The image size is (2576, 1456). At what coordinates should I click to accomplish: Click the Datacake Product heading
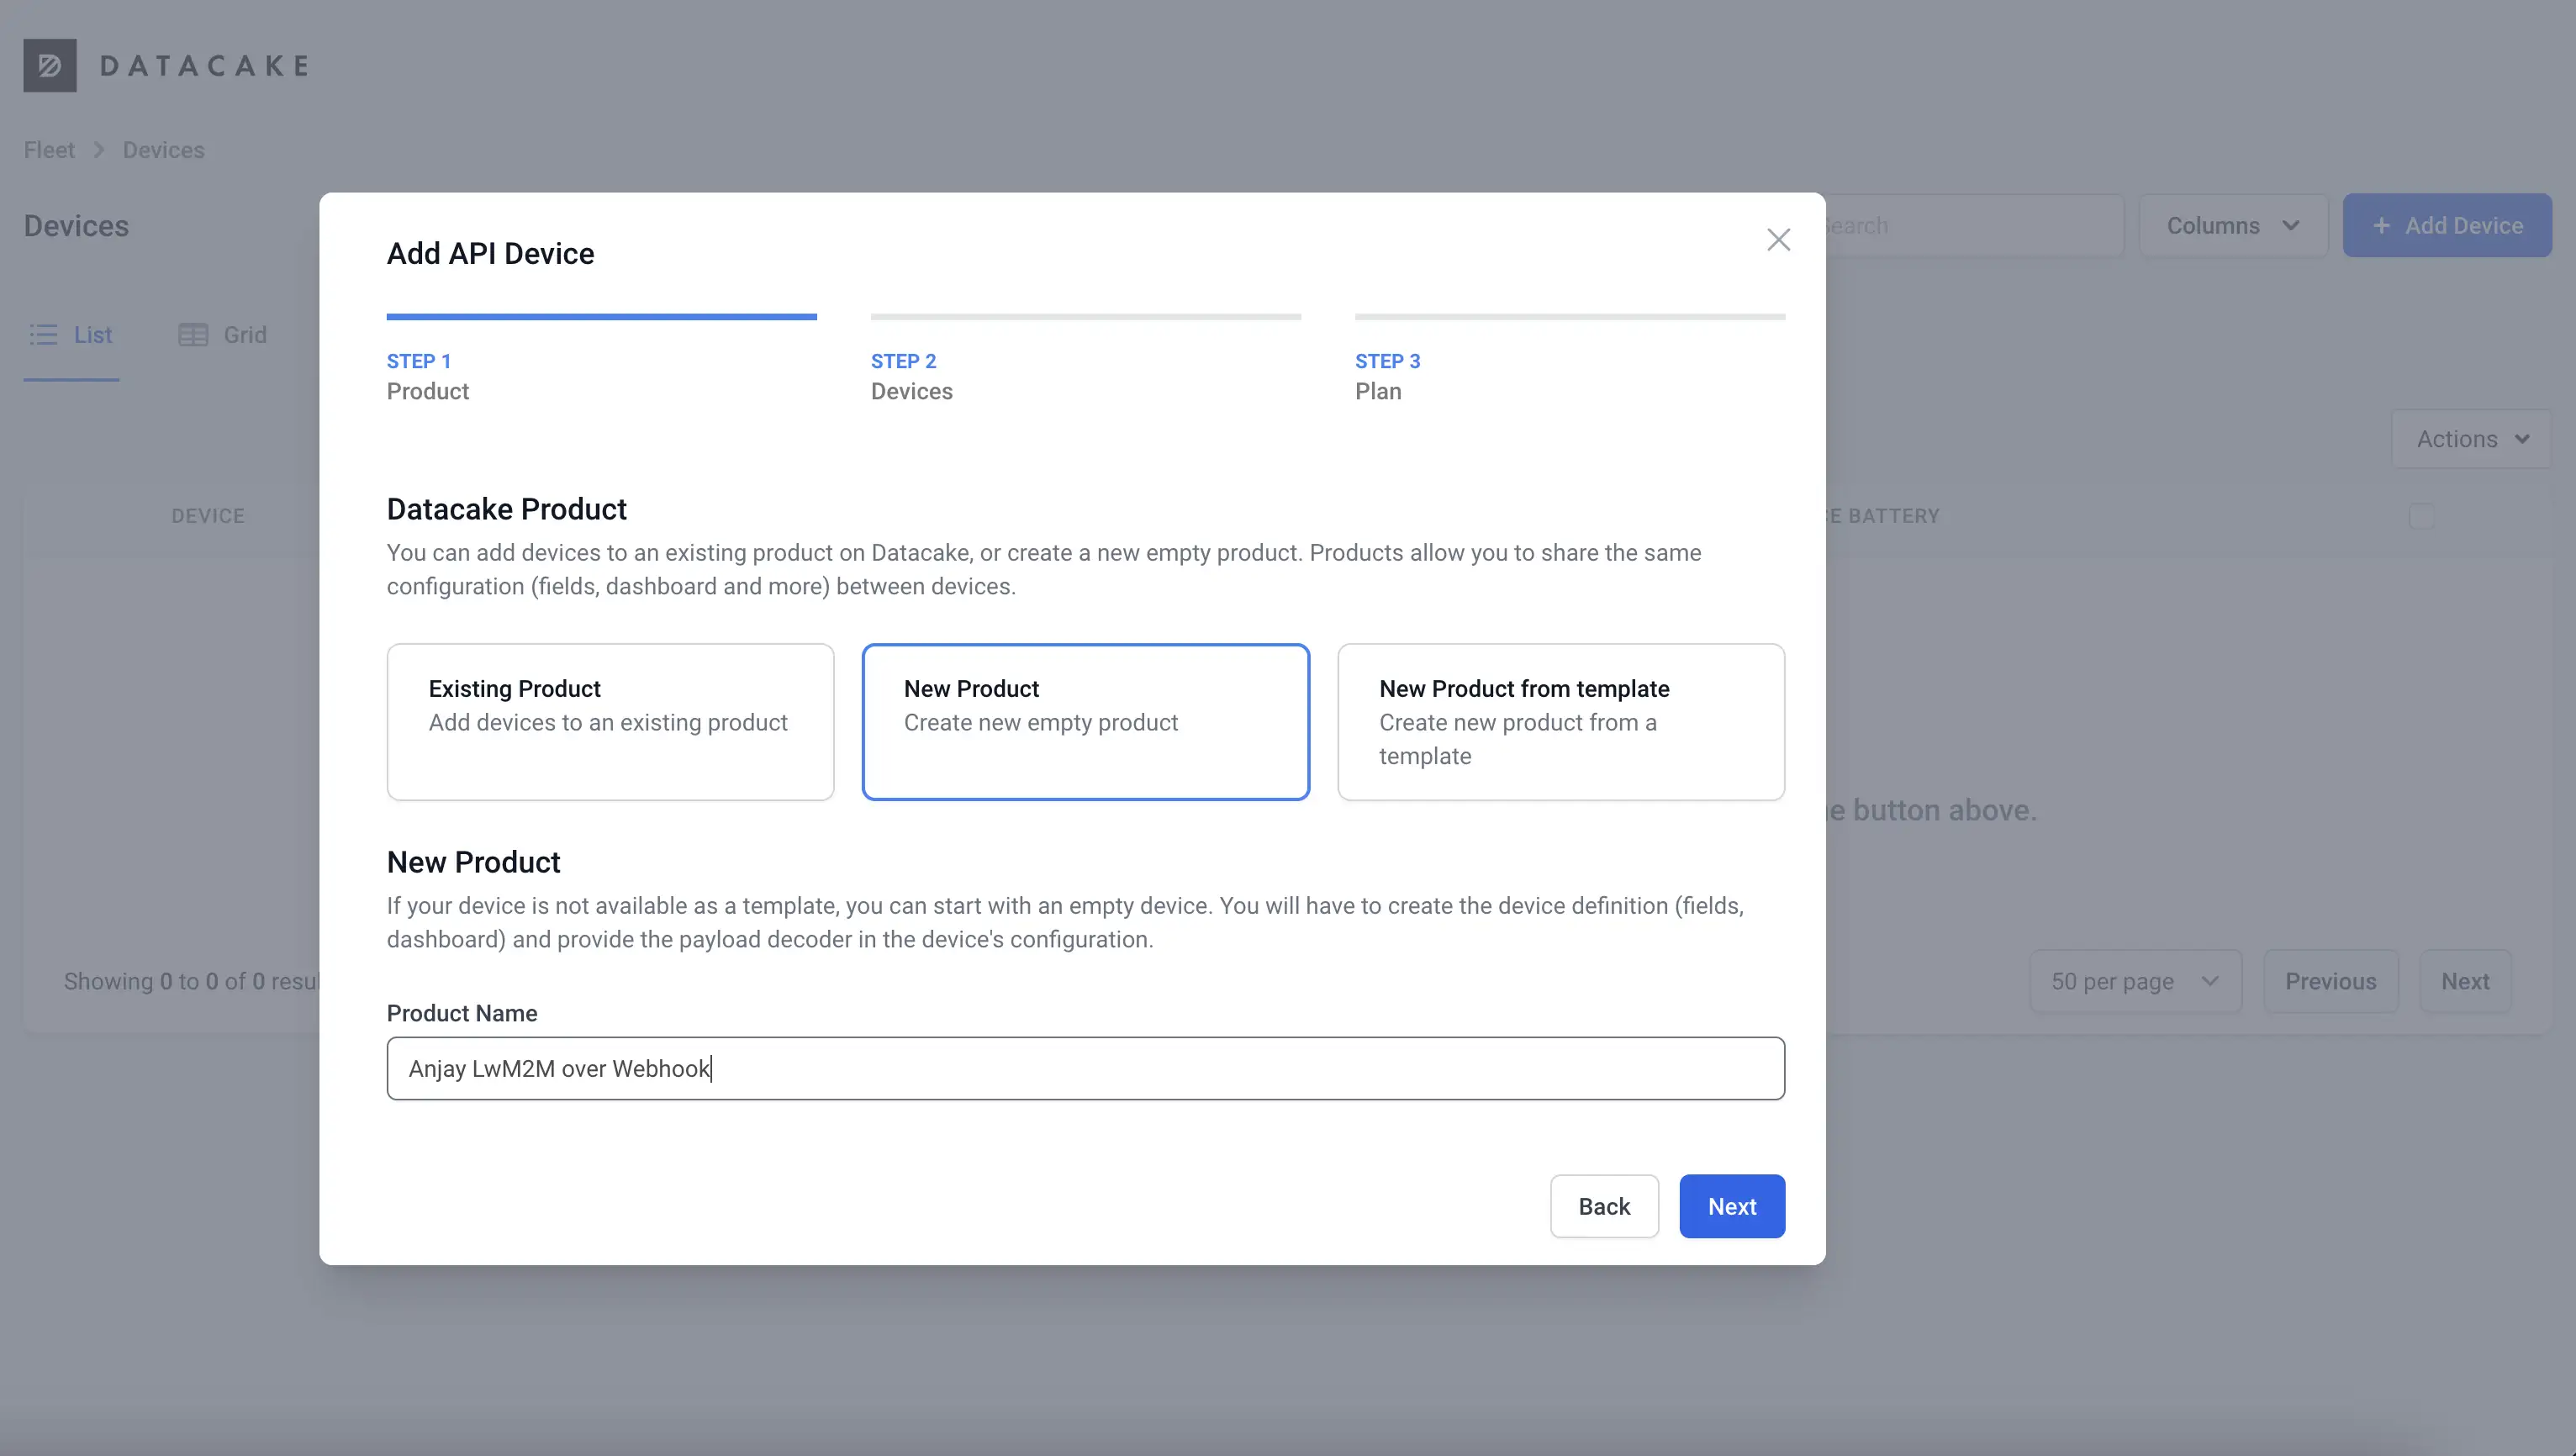506,509
